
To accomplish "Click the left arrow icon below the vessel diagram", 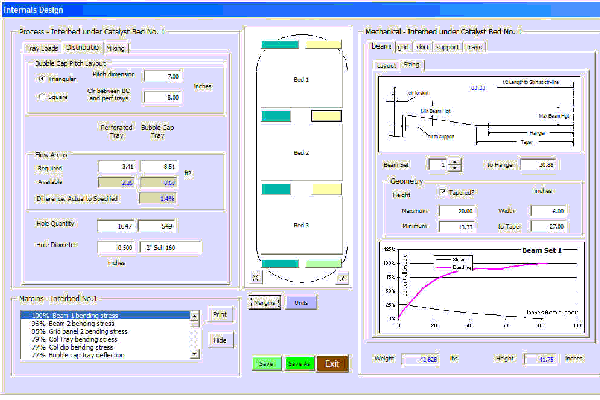I will (x=255, y=276).
